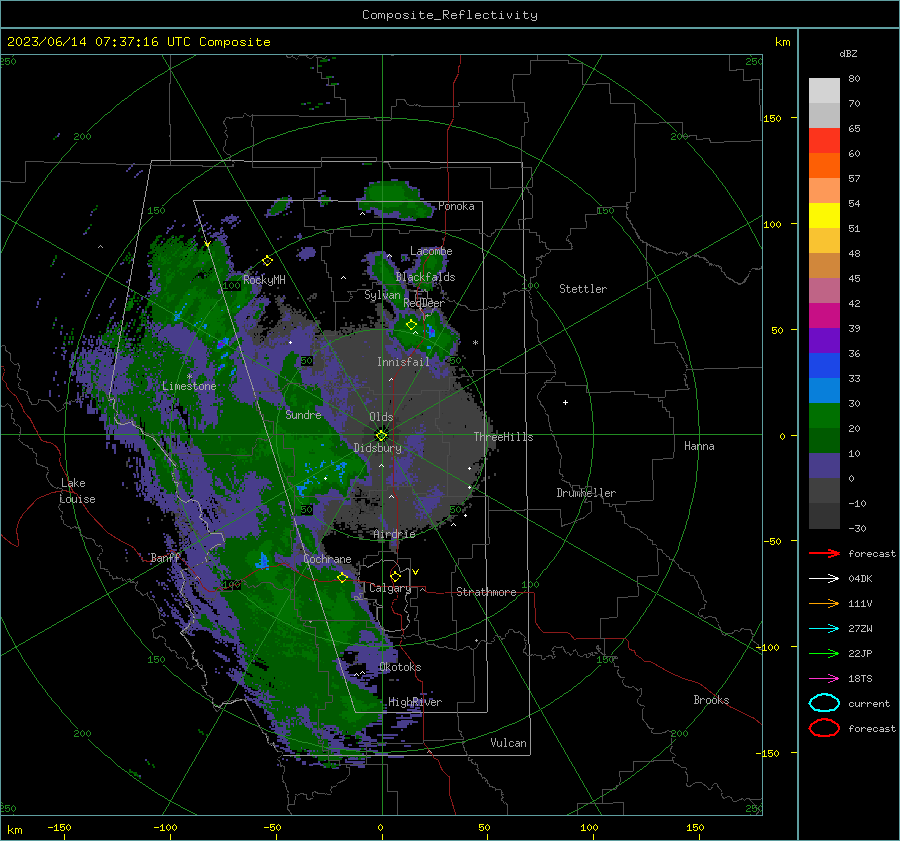Select the dark blue 36 dBZ swatch
The width and height of the screenshot is (900, 841).
(824, 365)
